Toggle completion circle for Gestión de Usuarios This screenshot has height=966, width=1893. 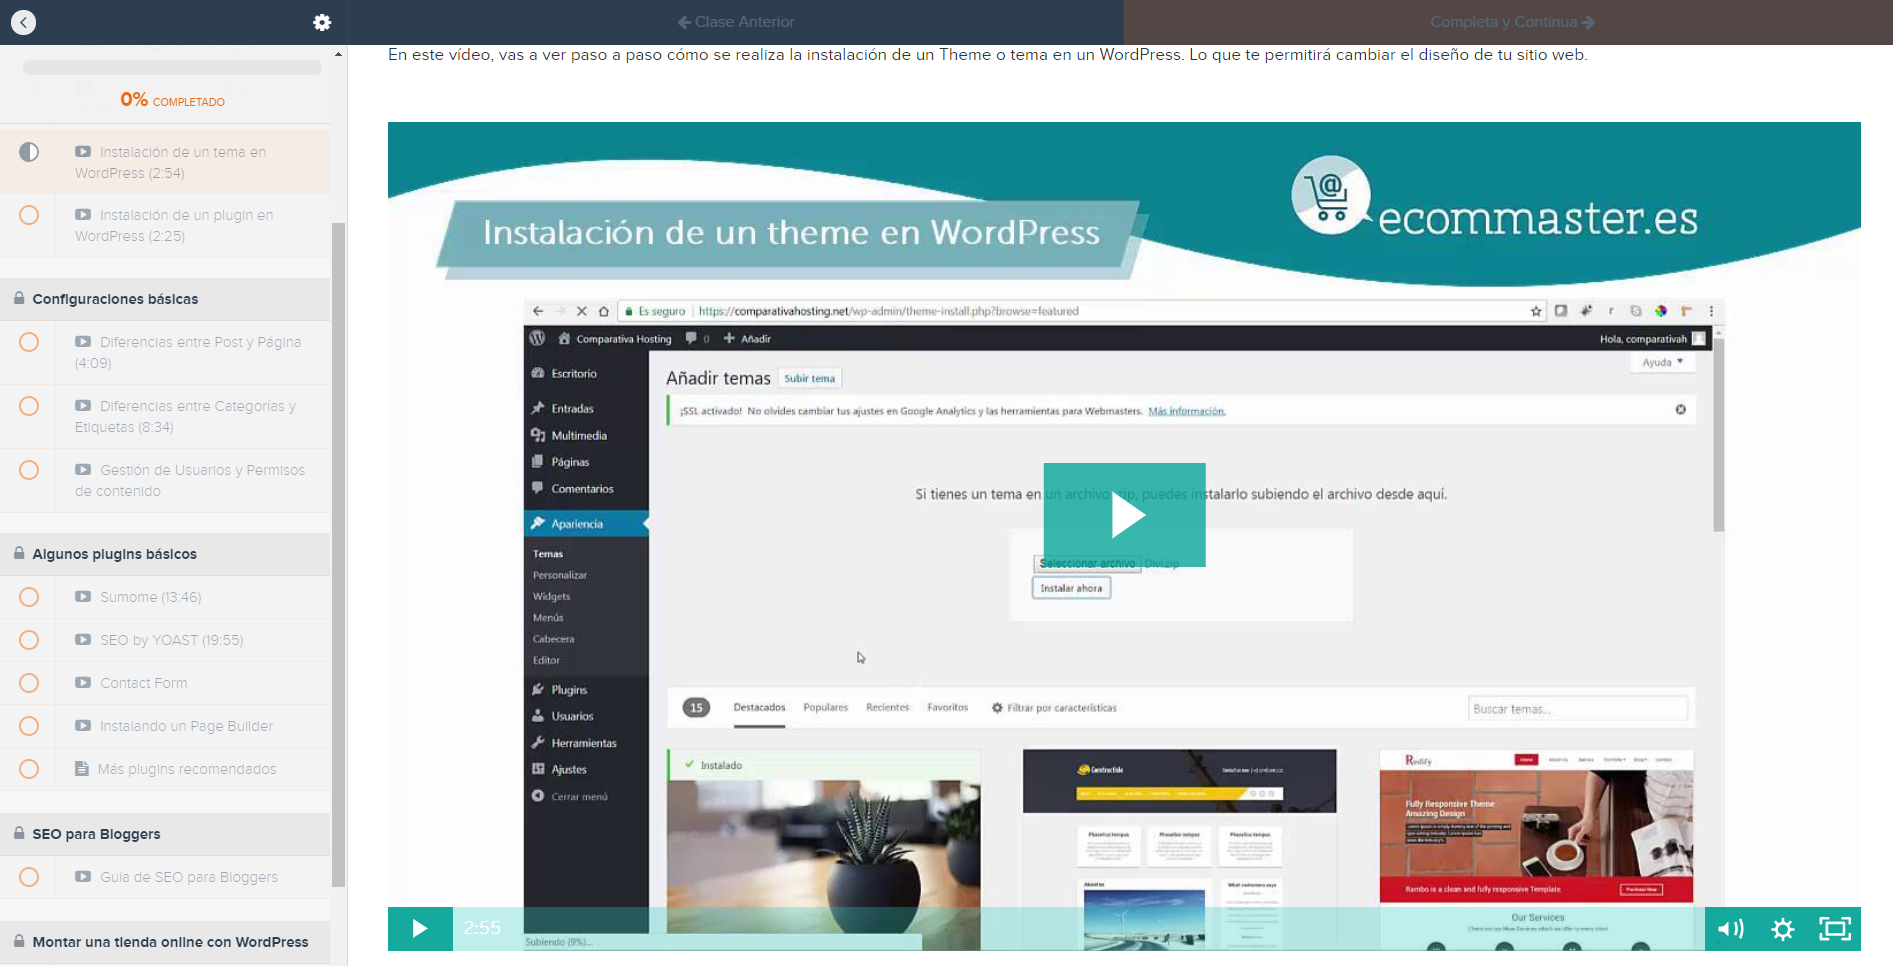pyautogui.click(x=29, y=470)
